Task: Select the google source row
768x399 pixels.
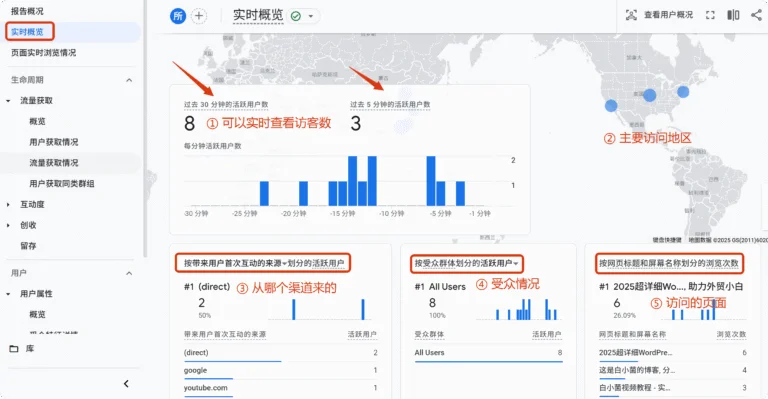Action: tap(281, 370)
